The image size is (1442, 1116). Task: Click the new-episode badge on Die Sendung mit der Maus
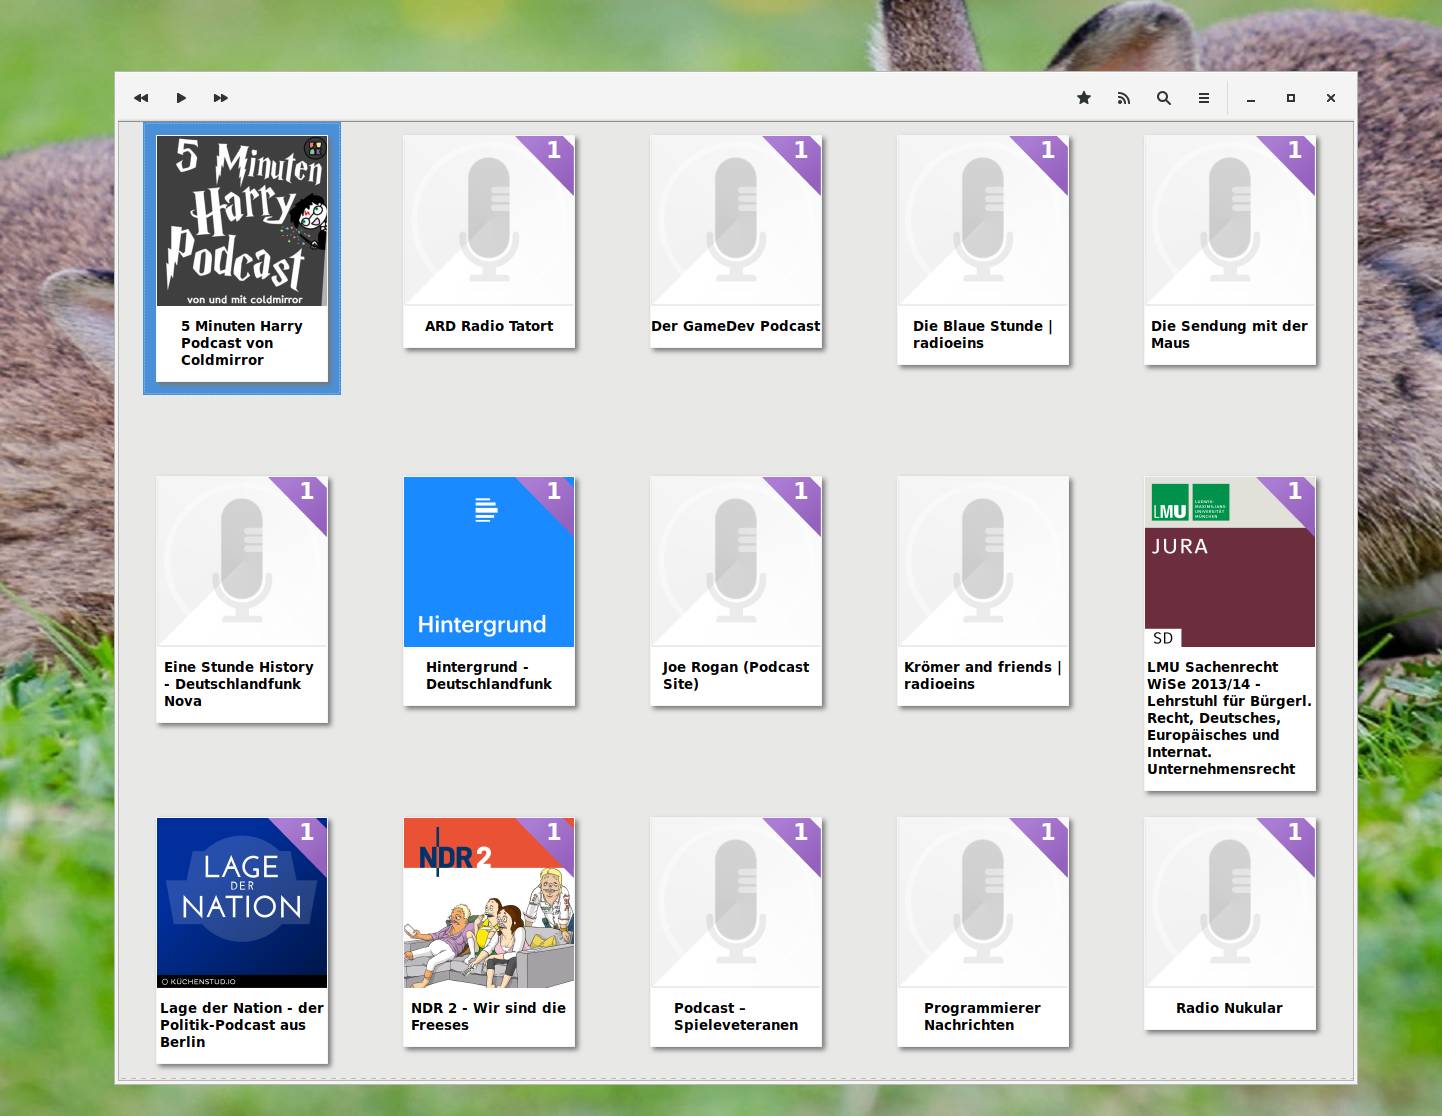1294,153
